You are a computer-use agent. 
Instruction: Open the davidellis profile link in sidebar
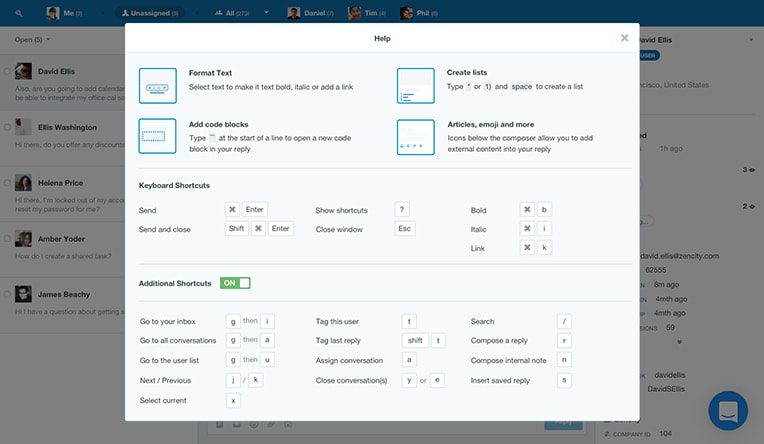tap(669, 375)
